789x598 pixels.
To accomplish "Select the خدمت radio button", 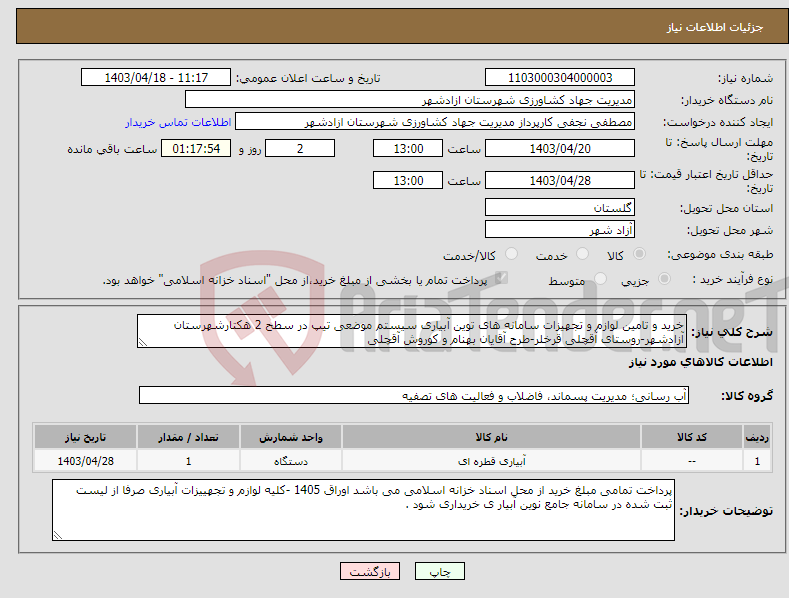I will [582, 254].
